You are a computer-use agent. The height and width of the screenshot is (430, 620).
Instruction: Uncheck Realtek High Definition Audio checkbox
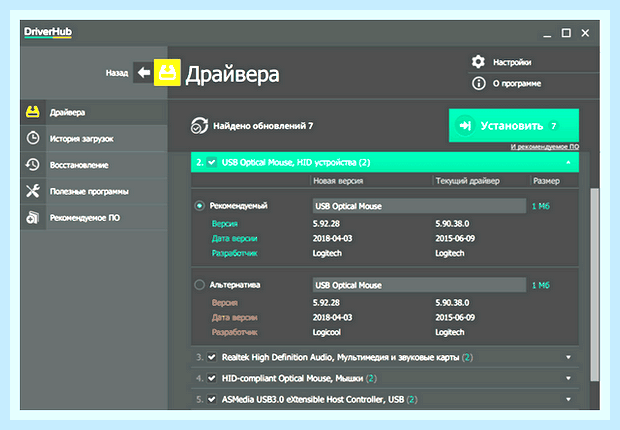(x=212, y=357)
